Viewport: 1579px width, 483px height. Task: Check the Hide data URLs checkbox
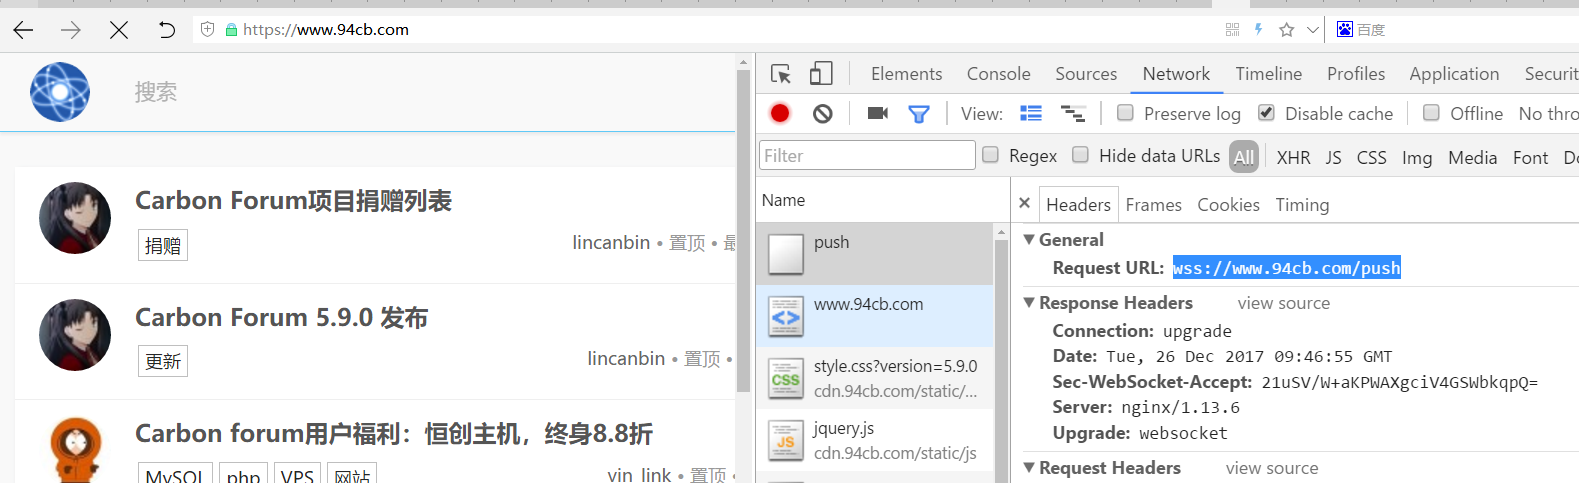1080,155
